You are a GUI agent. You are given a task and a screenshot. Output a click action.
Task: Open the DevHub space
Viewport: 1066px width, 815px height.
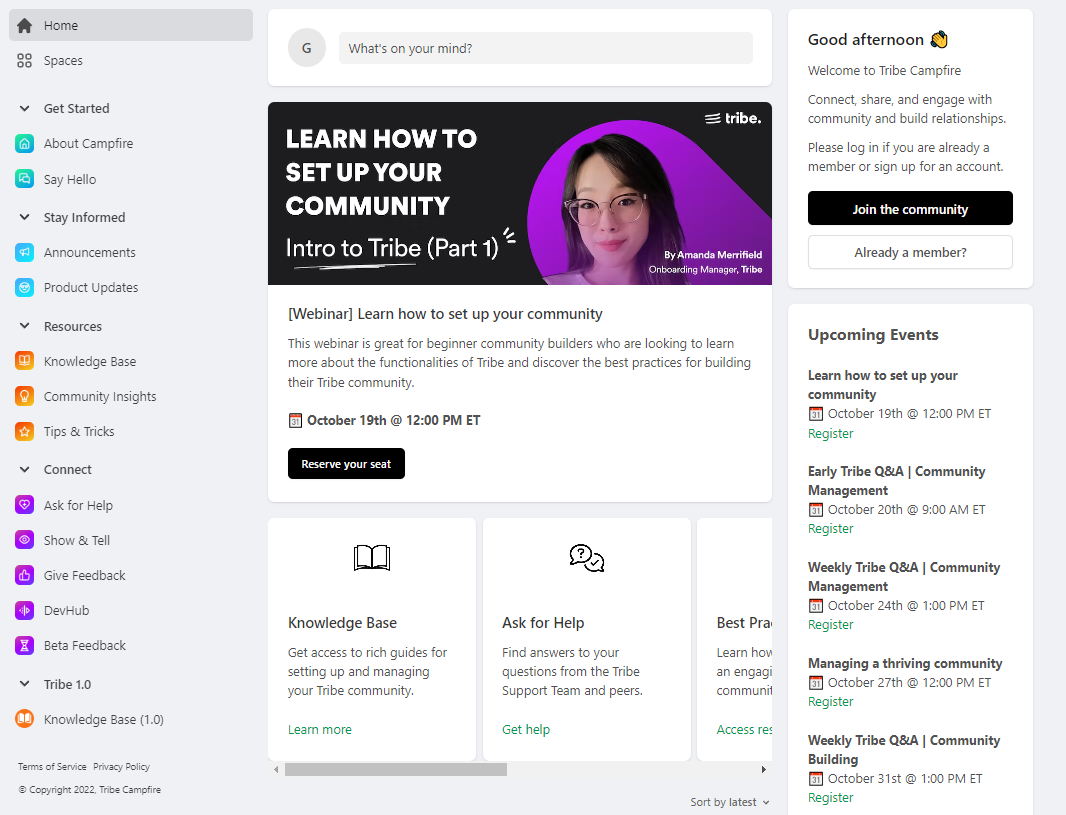(67, 610)
